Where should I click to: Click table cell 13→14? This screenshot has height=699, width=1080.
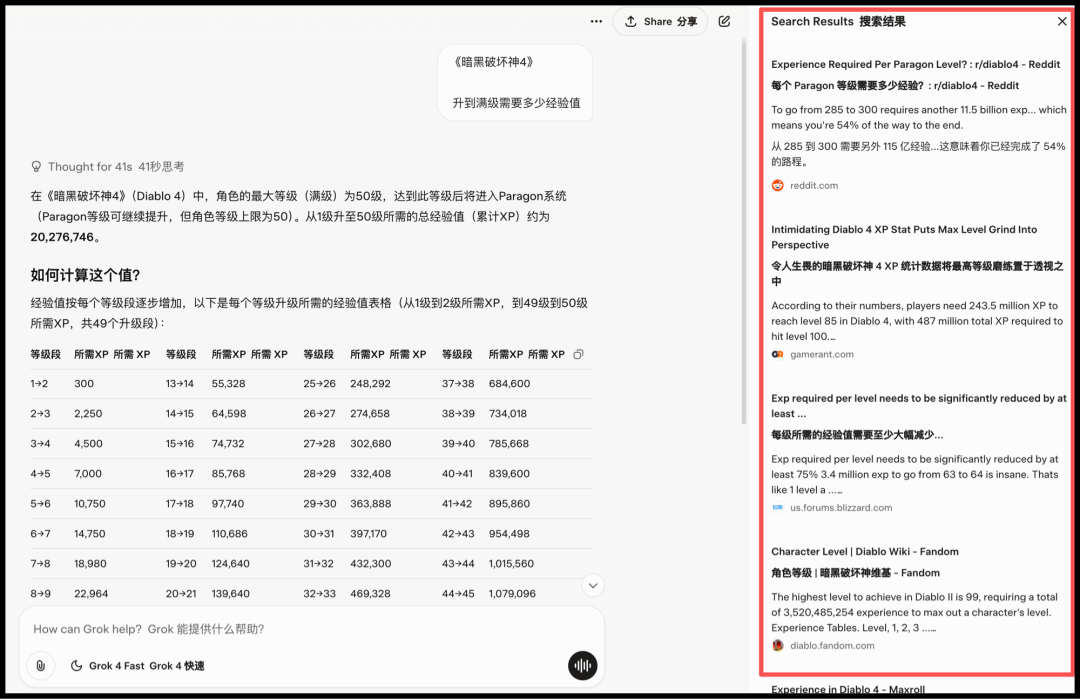[x=180, y=384]
